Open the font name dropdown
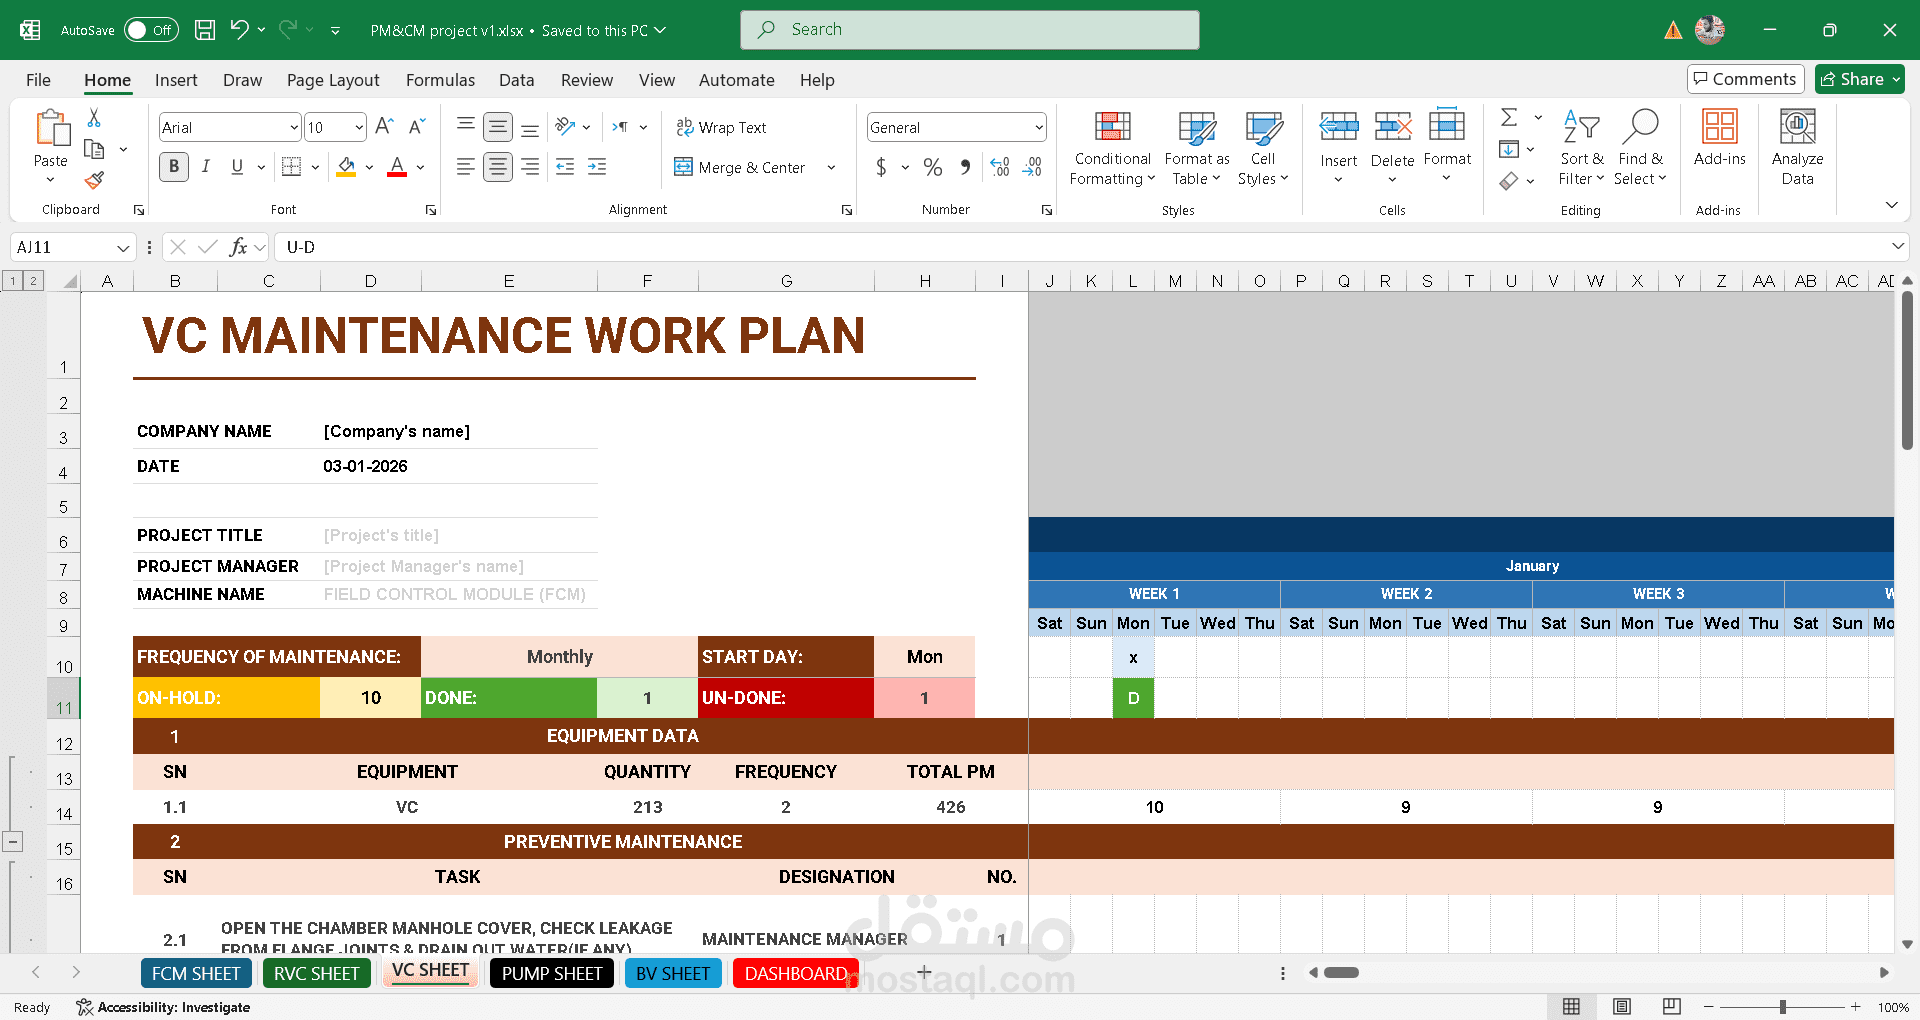Screen dimensions: 1920x1020 tap(294, 127)
